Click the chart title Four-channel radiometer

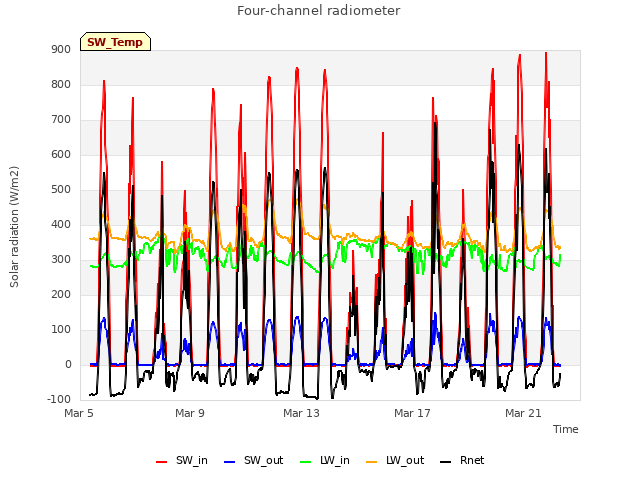pos(318,10)
